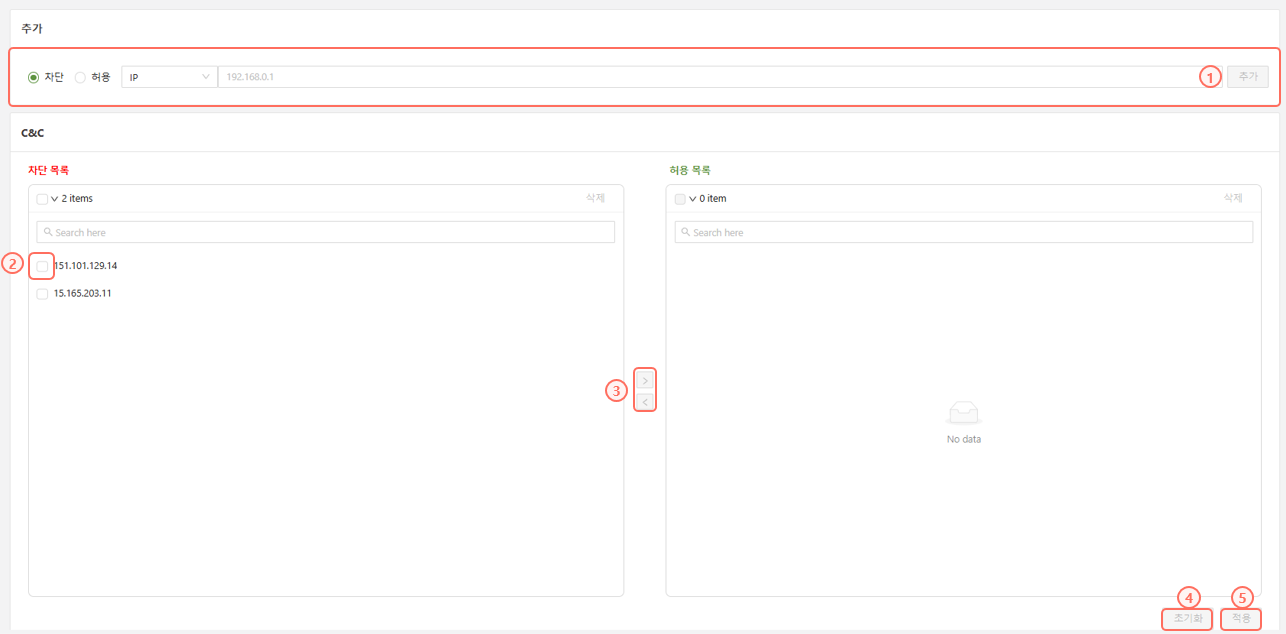Click the magnifier icon in block list search
Viewport: 1286px width, 634px height.
point(48,232)
